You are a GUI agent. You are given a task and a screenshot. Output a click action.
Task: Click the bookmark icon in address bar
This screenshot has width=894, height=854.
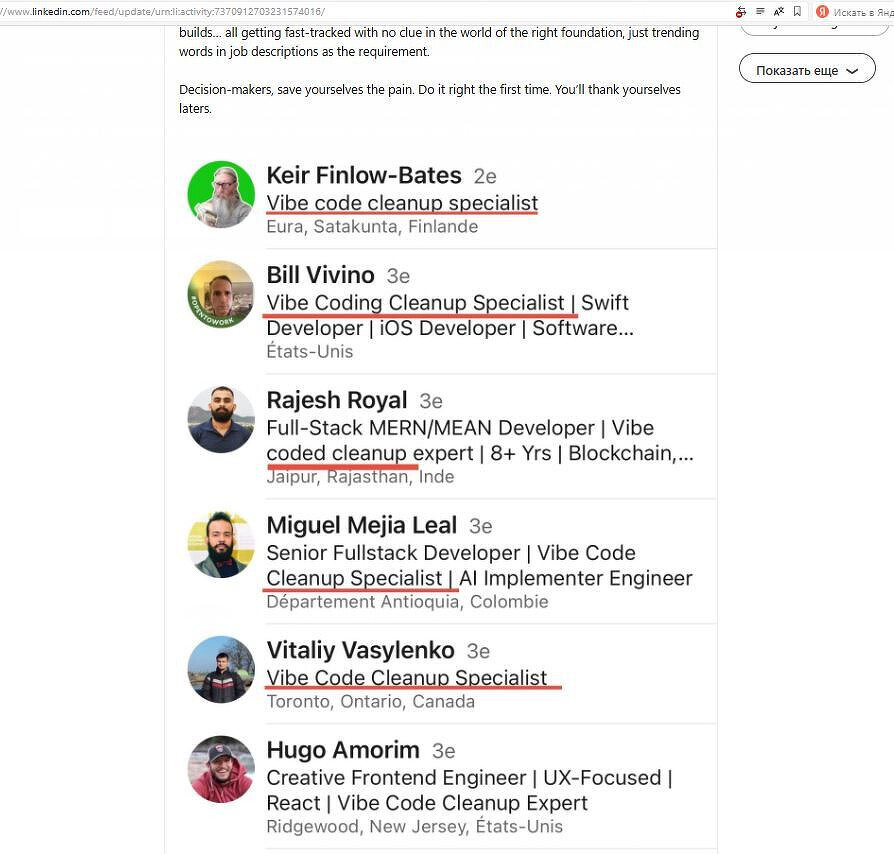click(797, 11)
